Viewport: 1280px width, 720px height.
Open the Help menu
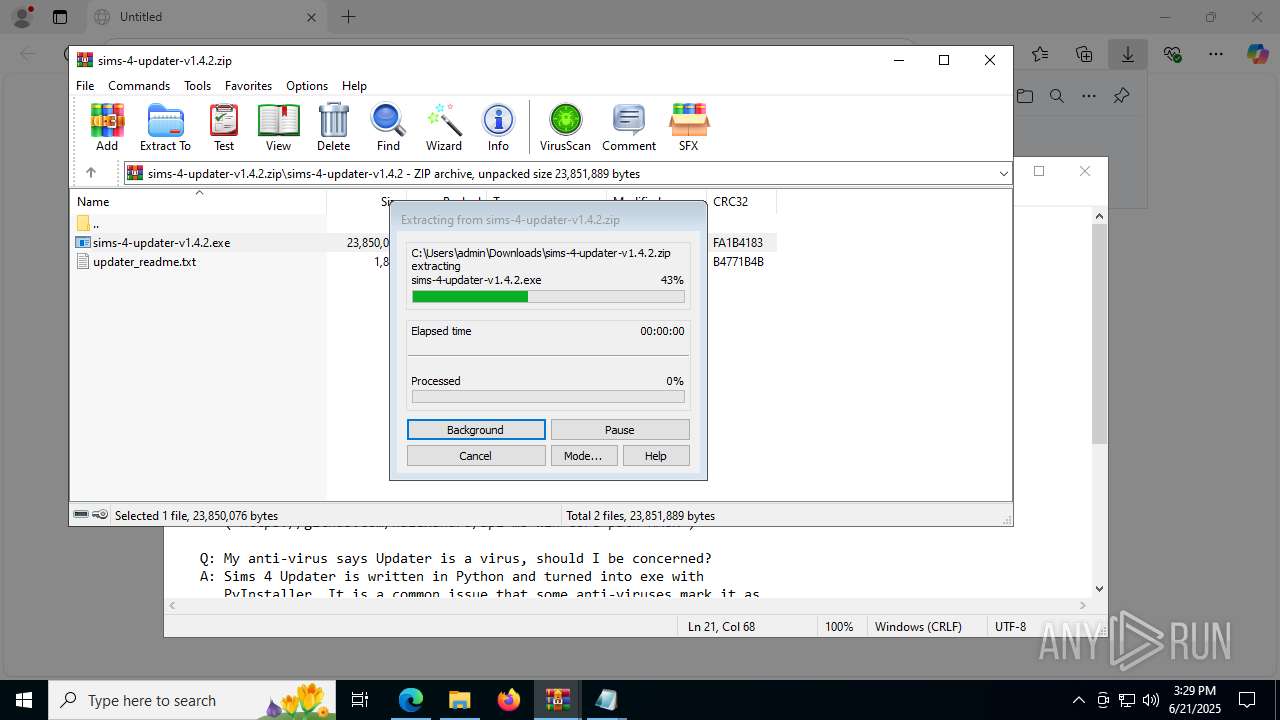354,86
